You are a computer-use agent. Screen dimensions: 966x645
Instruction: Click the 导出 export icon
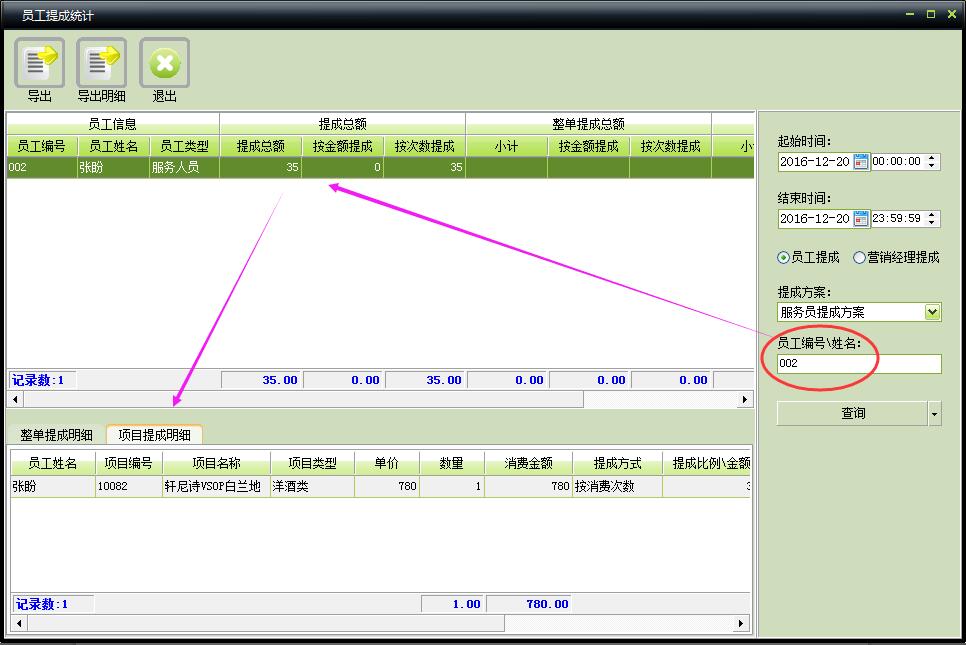(39, 63)
